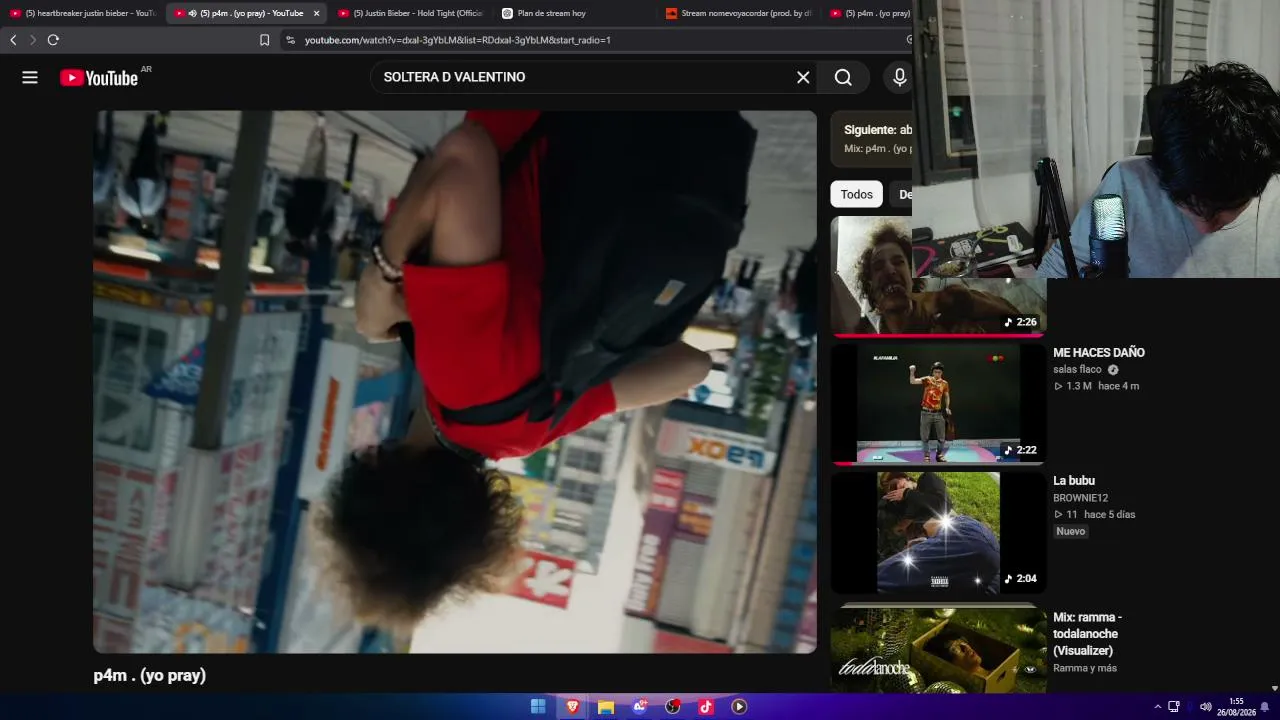This screenshot has height=720, width=1280.
Task: Open TikTok from the taskbar
Action: coord(706,707)
